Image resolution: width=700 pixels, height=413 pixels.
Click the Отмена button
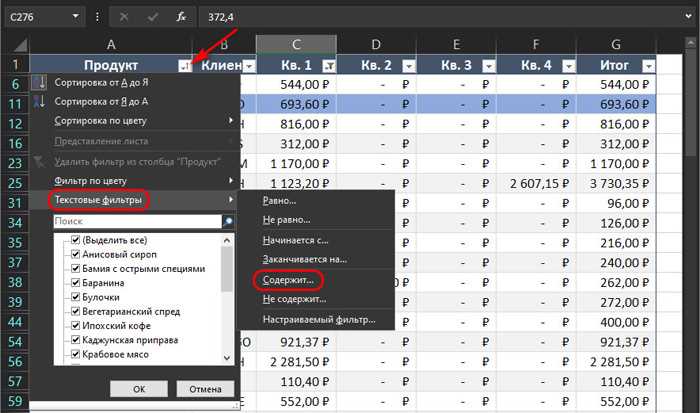point(205,389)
